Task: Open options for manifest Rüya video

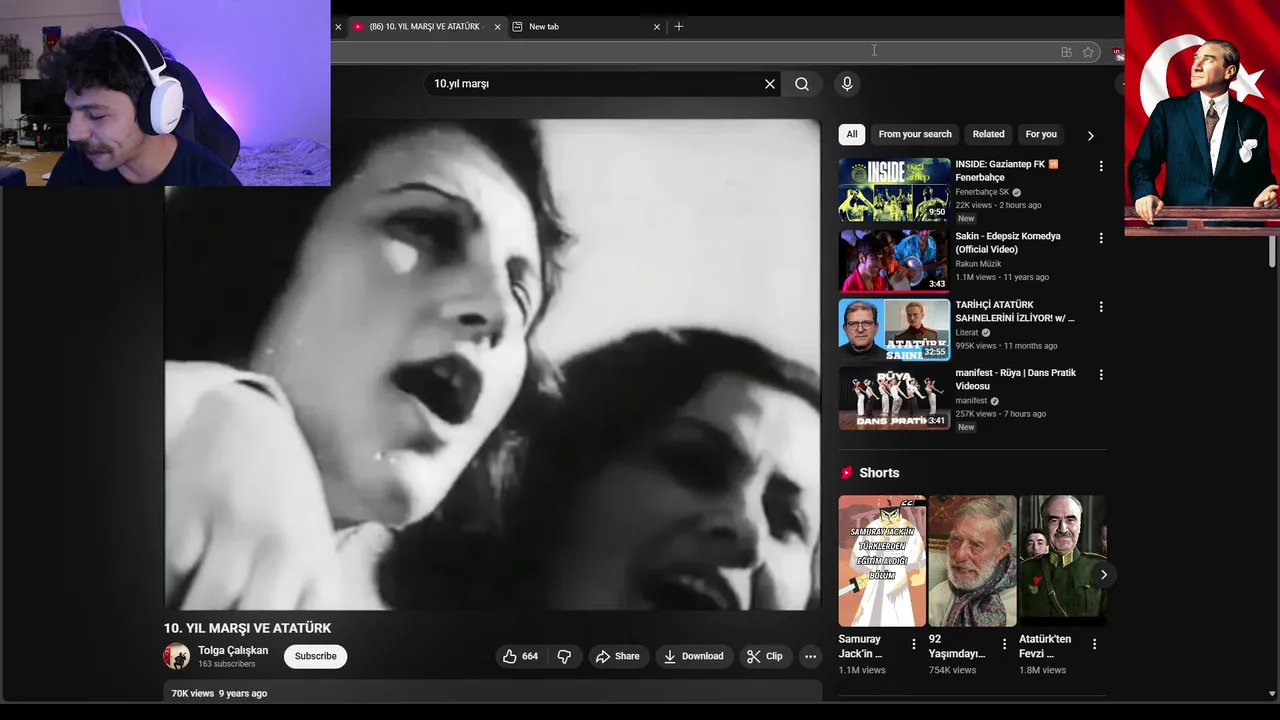Action: click(1101, 374)
